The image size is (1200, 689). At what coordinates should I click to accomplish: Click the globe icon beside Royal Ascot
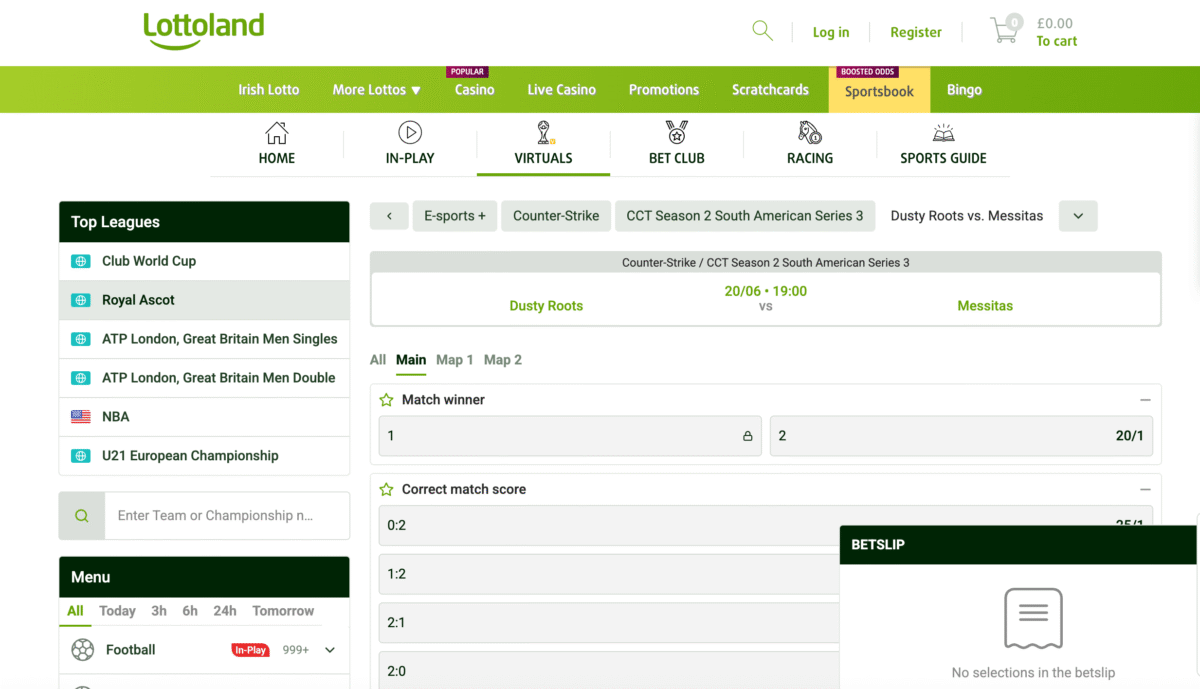click(81, 300)
